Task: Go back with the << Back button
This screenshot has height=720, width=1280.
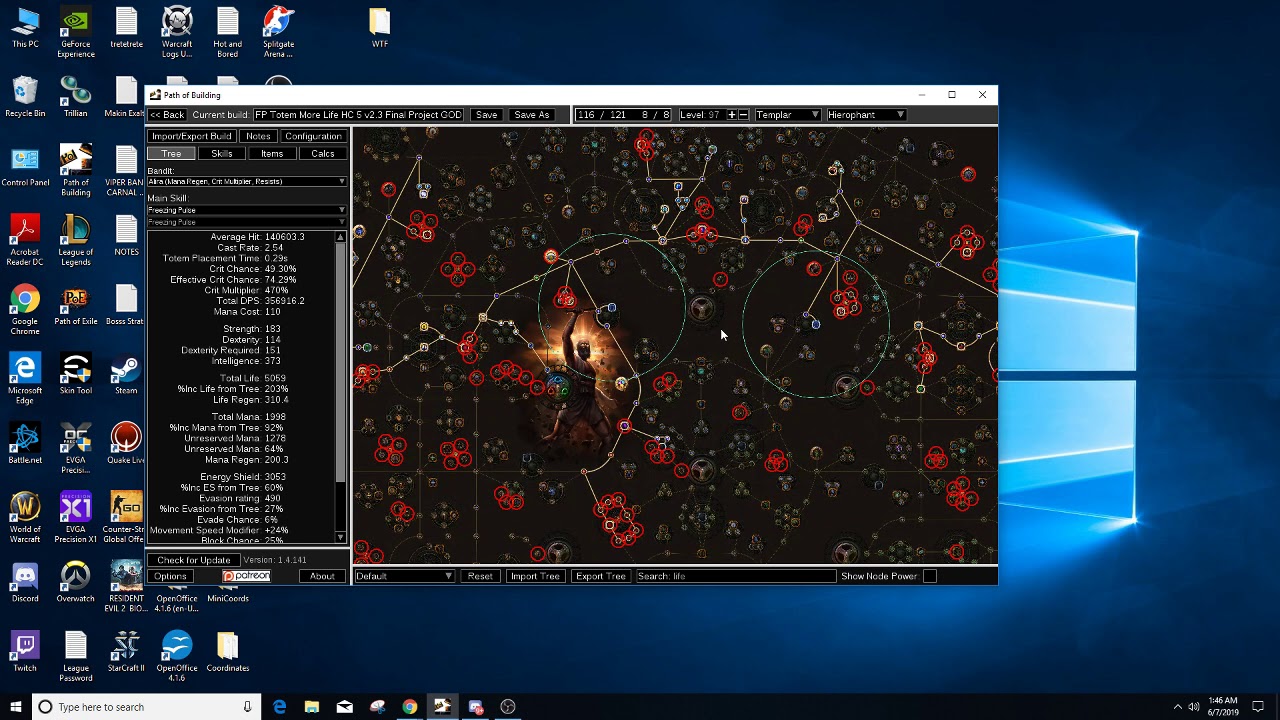Action: (x=168, y=115)
